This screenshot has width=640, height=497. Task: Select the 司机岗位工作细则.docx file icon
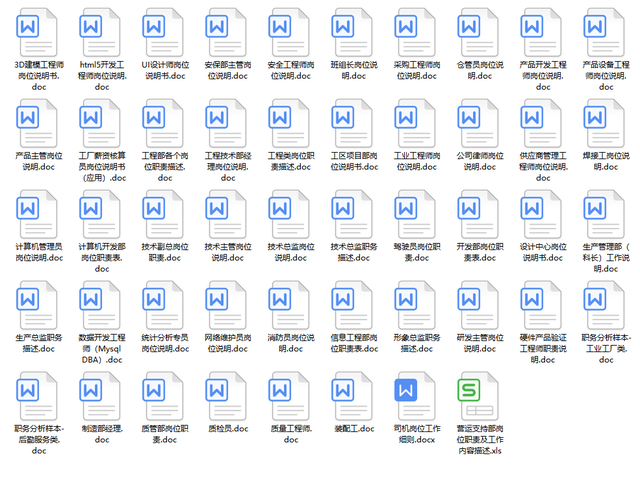[x=414, y=396]
